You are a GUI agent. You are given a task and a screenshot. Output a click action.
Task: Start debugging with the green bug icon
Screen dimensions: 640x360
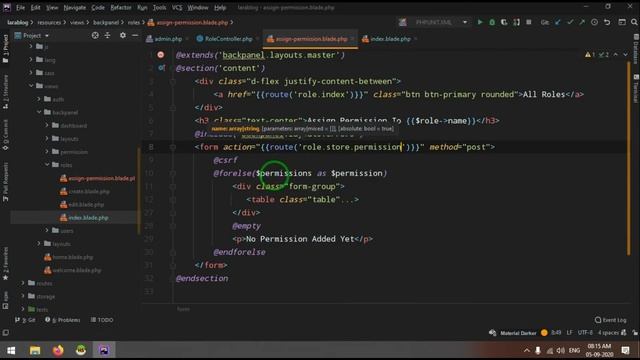[x=492, y=22]
